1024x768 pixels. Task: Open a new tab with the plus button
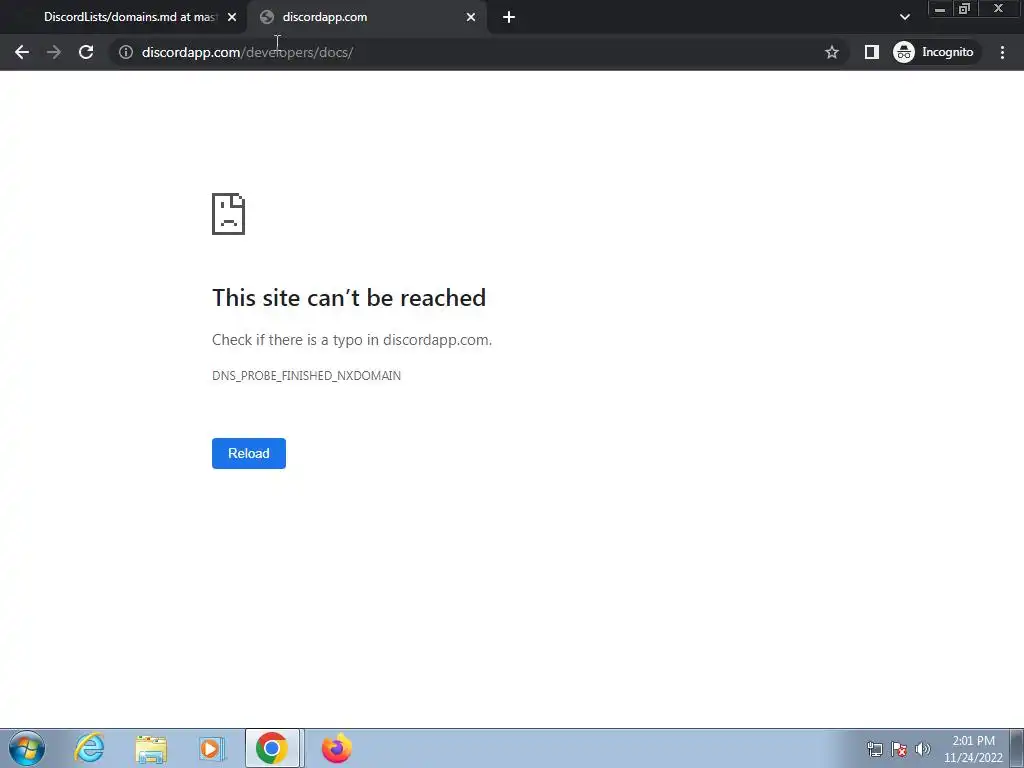(x=509, y=17)
